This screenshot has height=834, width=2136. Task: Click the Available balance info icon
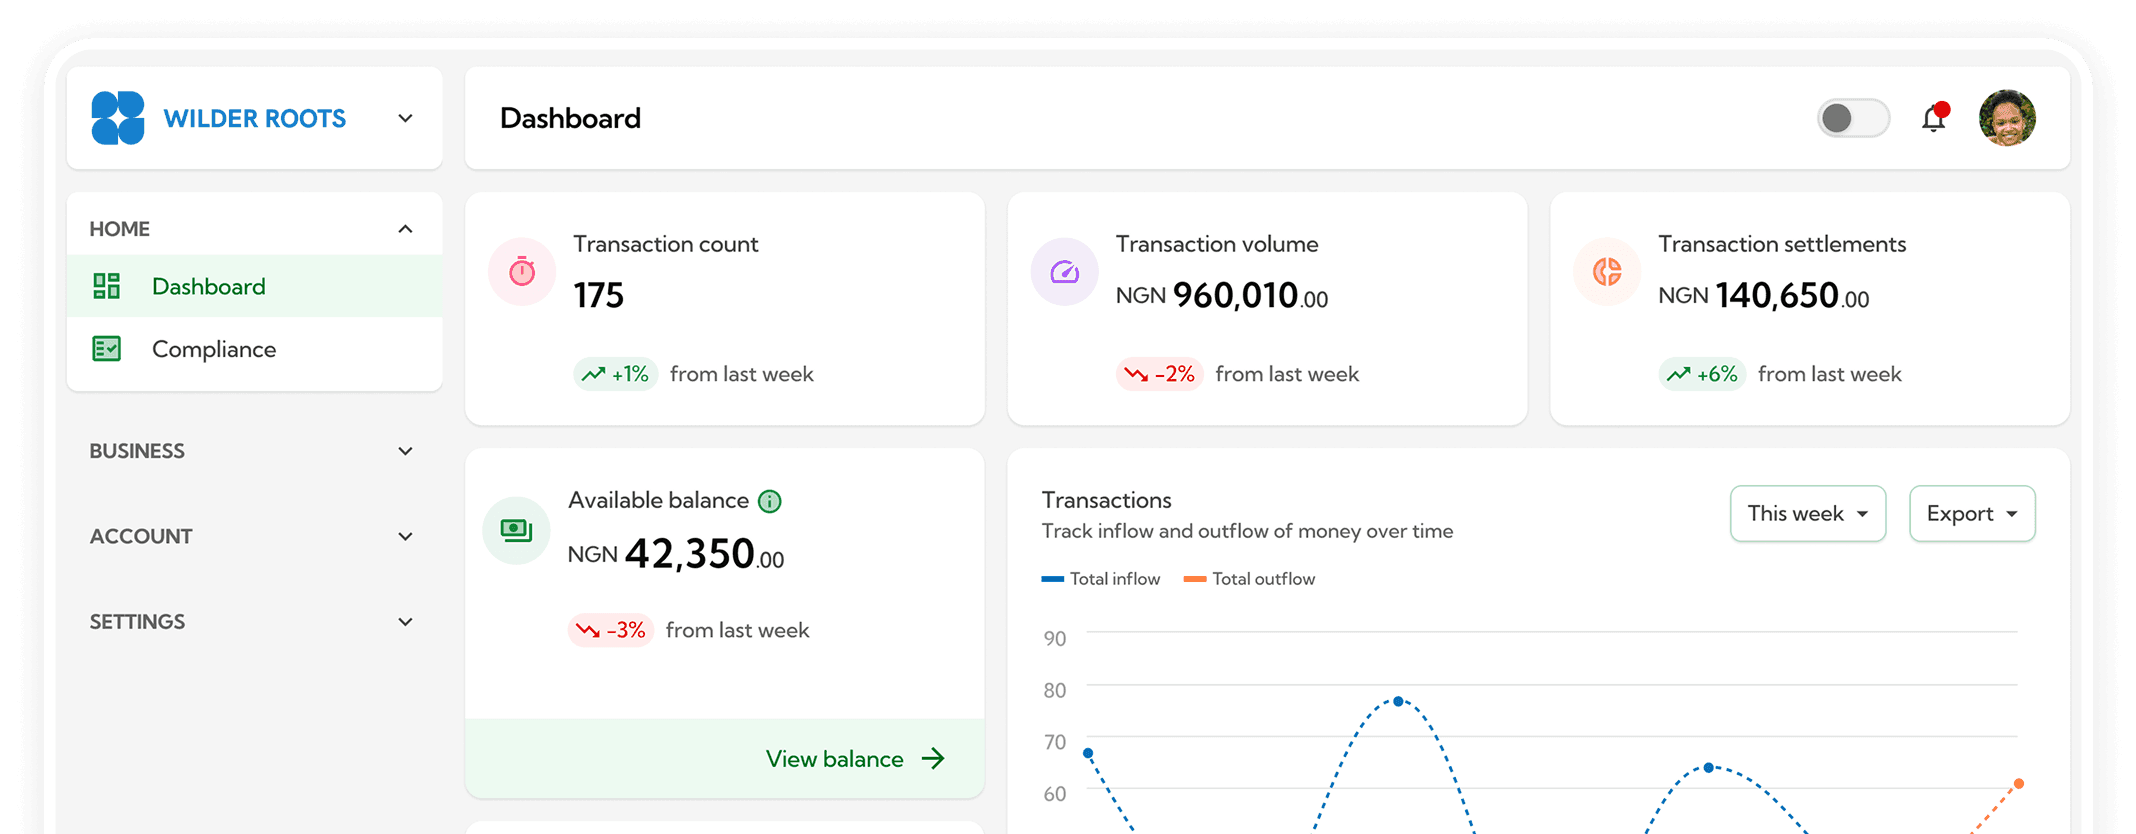[x=769, y=501]
